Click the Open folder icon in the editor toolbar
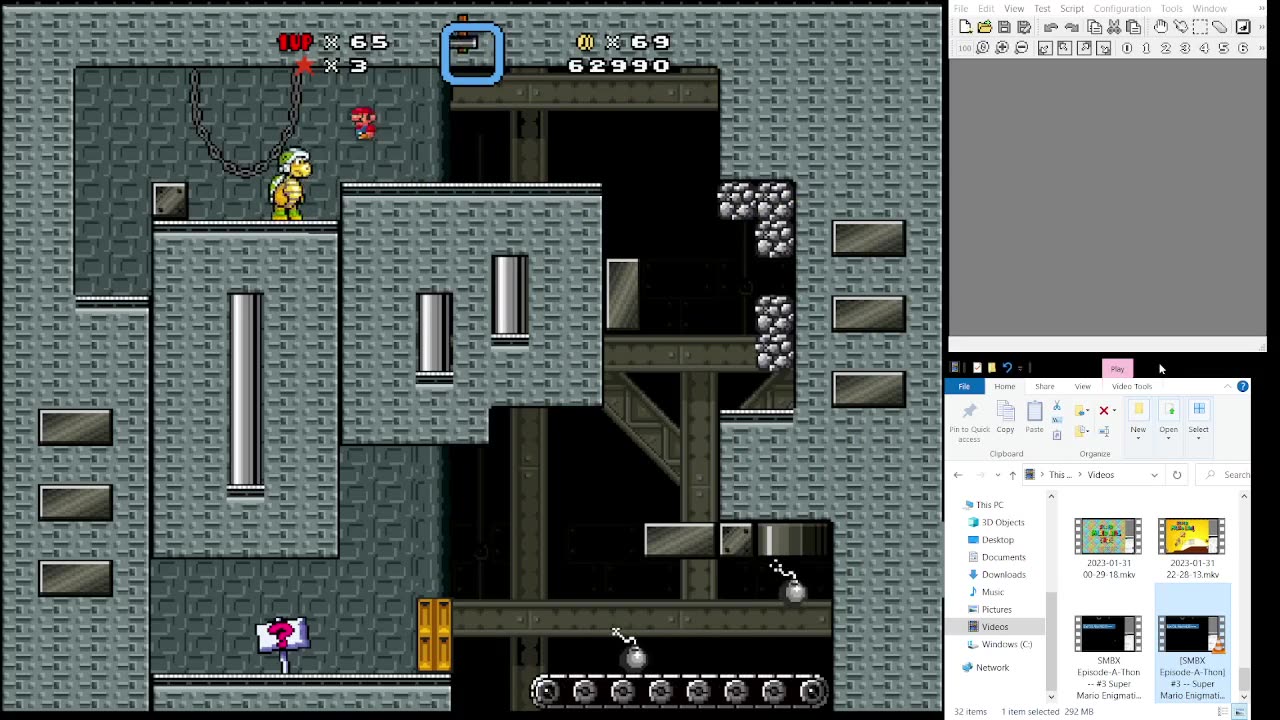The height and width of the screenshot is (720, 1280). tap(985, 27)
